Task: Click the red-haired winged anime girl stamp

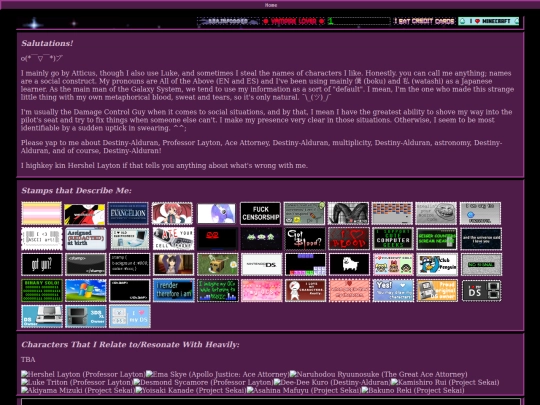Action: click(172, 213)
